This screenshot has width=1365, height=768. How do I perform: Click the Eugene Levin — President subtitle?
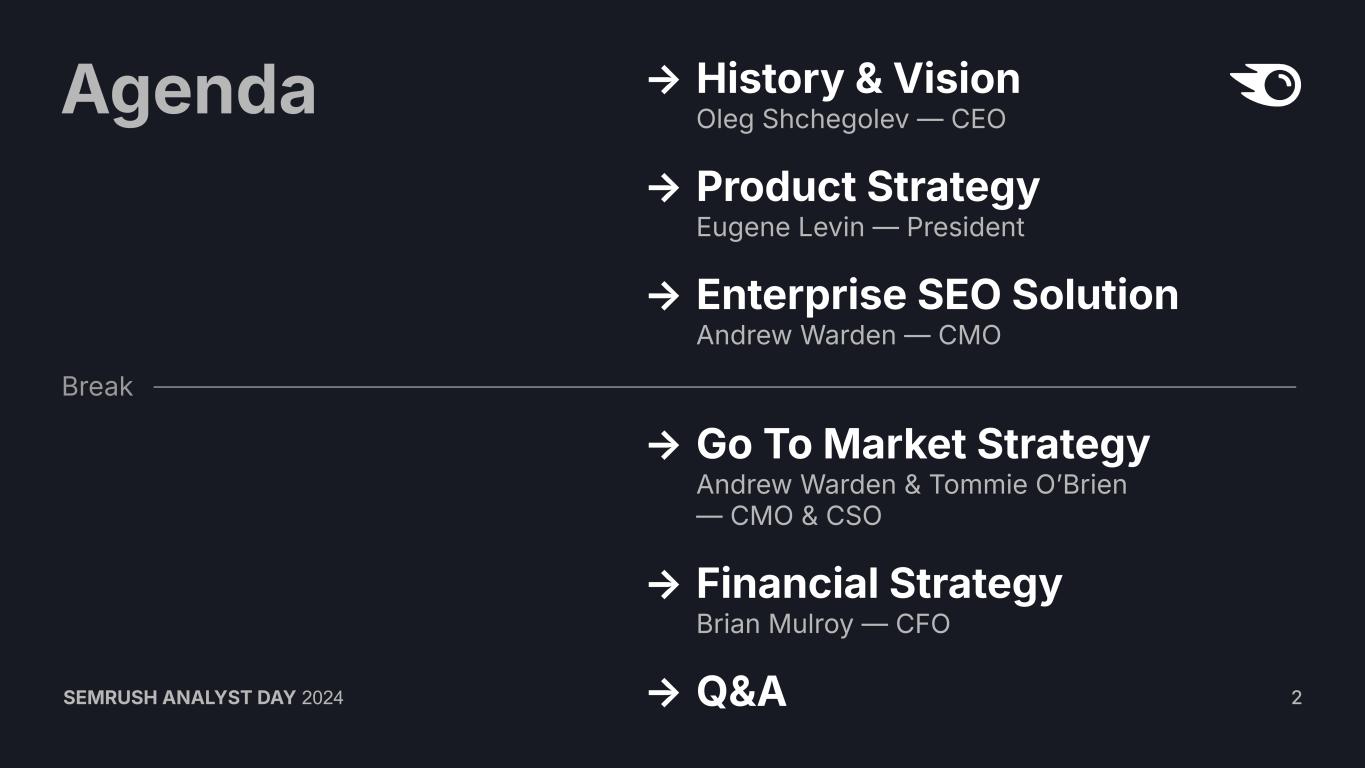pyautogui.click(x=860, y=227)
